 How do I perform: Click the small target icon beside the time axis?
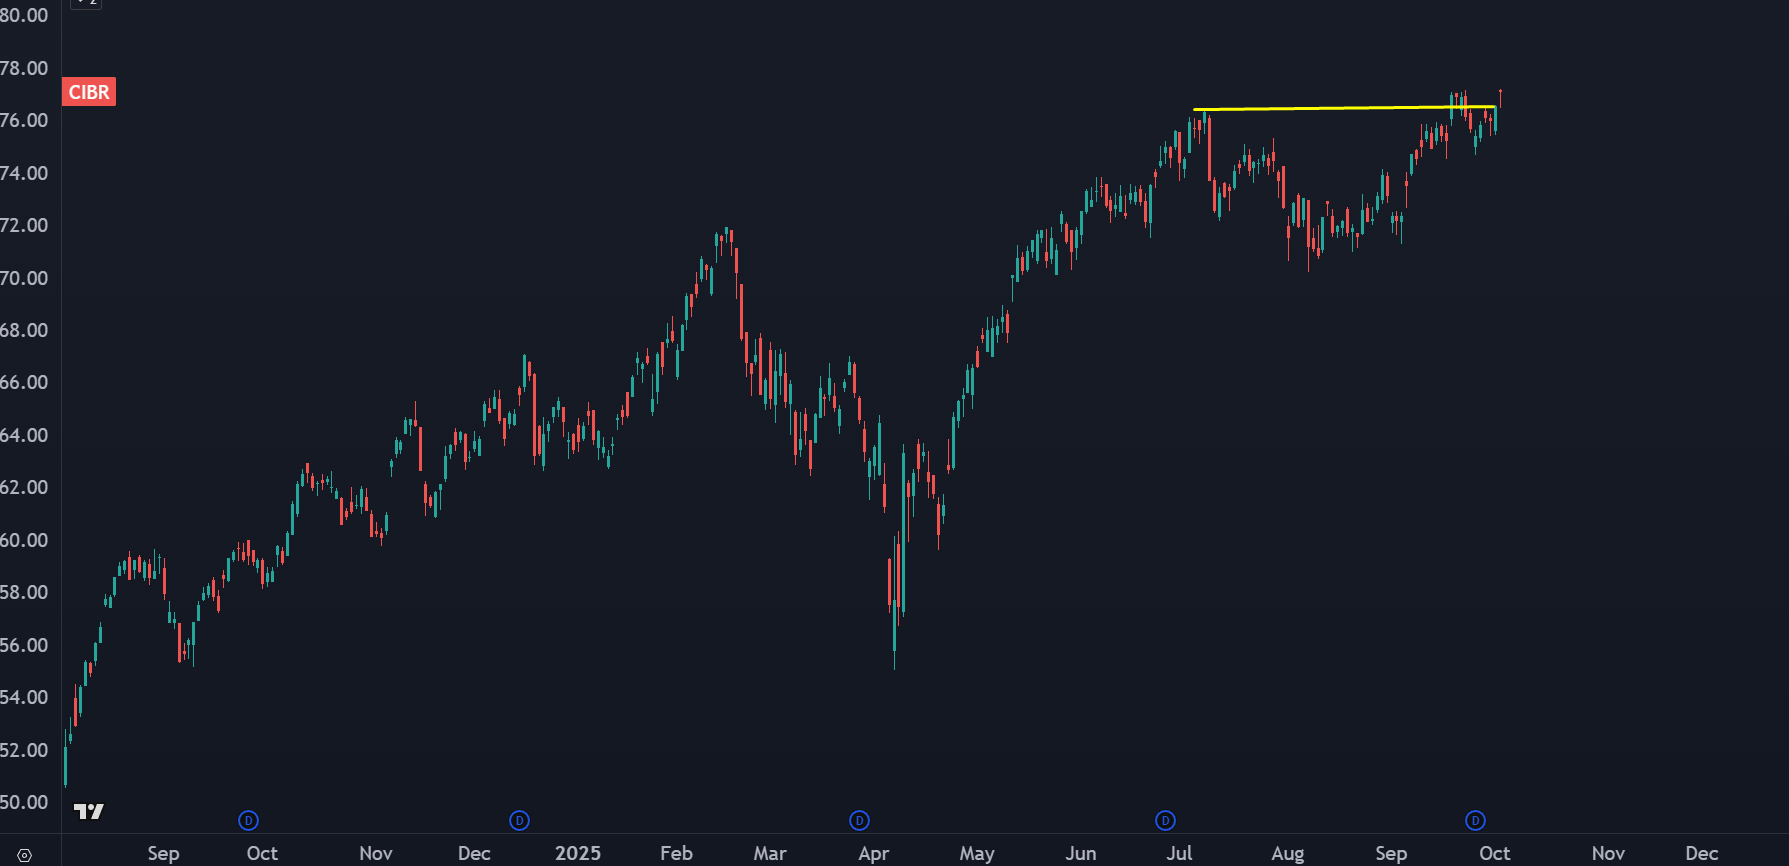tap(24, 855)
